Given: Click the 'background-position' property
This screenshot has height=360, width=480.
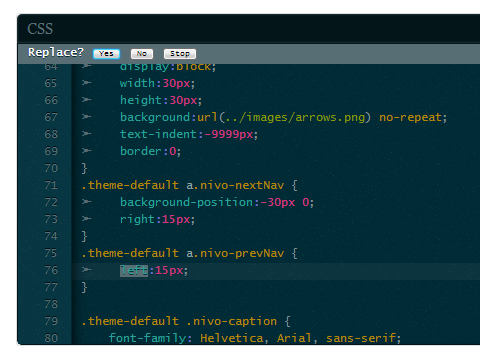Looking at the screenshot, I should click(186, 202).
